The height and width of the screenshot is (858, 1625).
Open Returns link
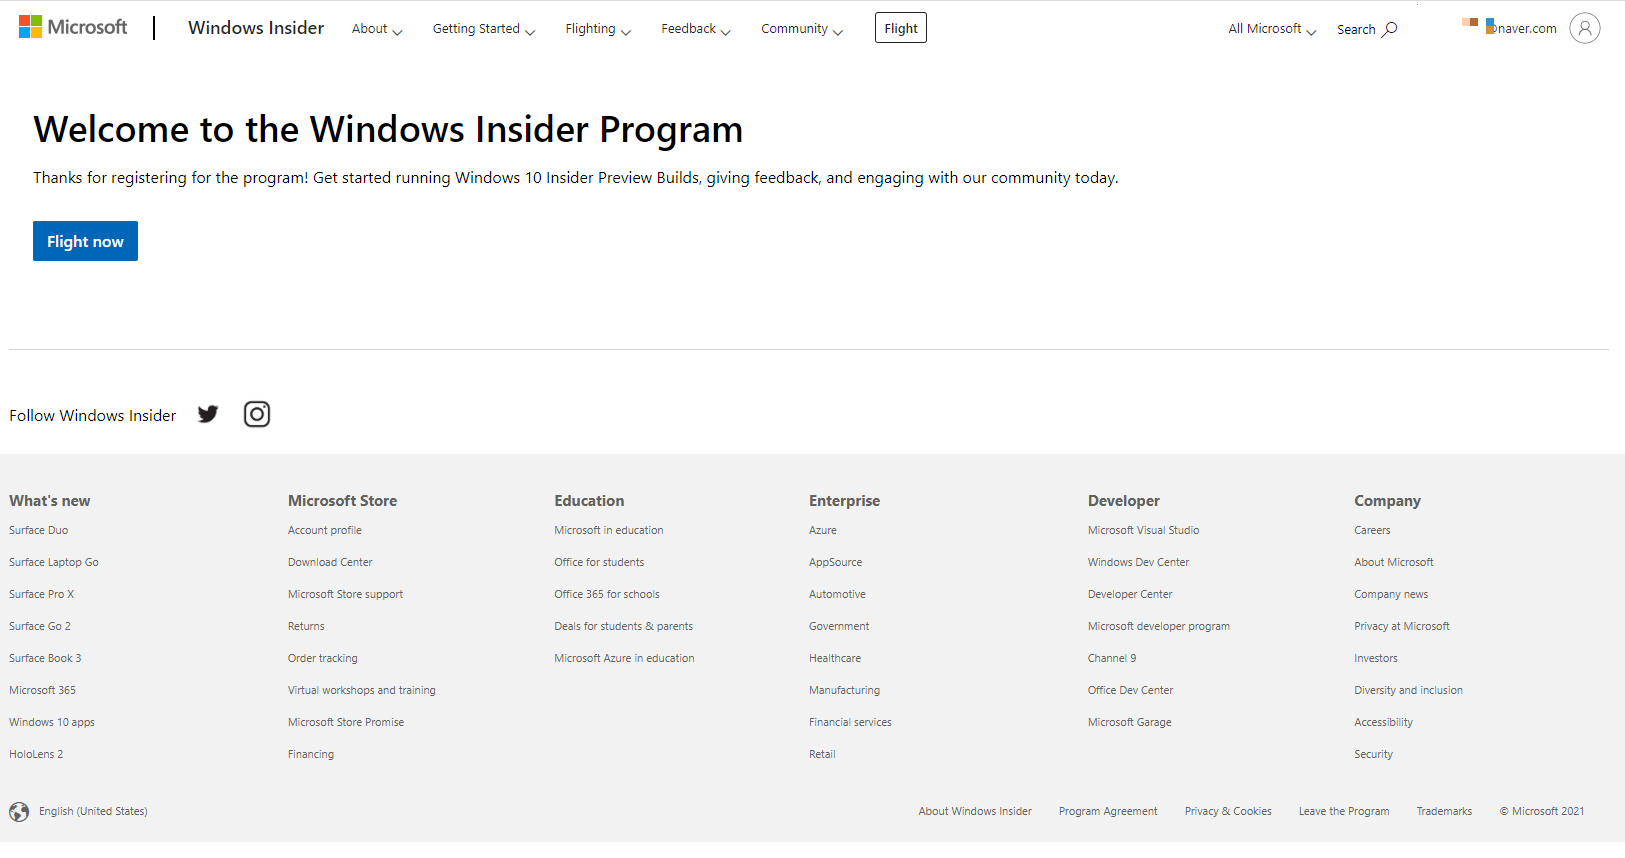coord(306,626)
